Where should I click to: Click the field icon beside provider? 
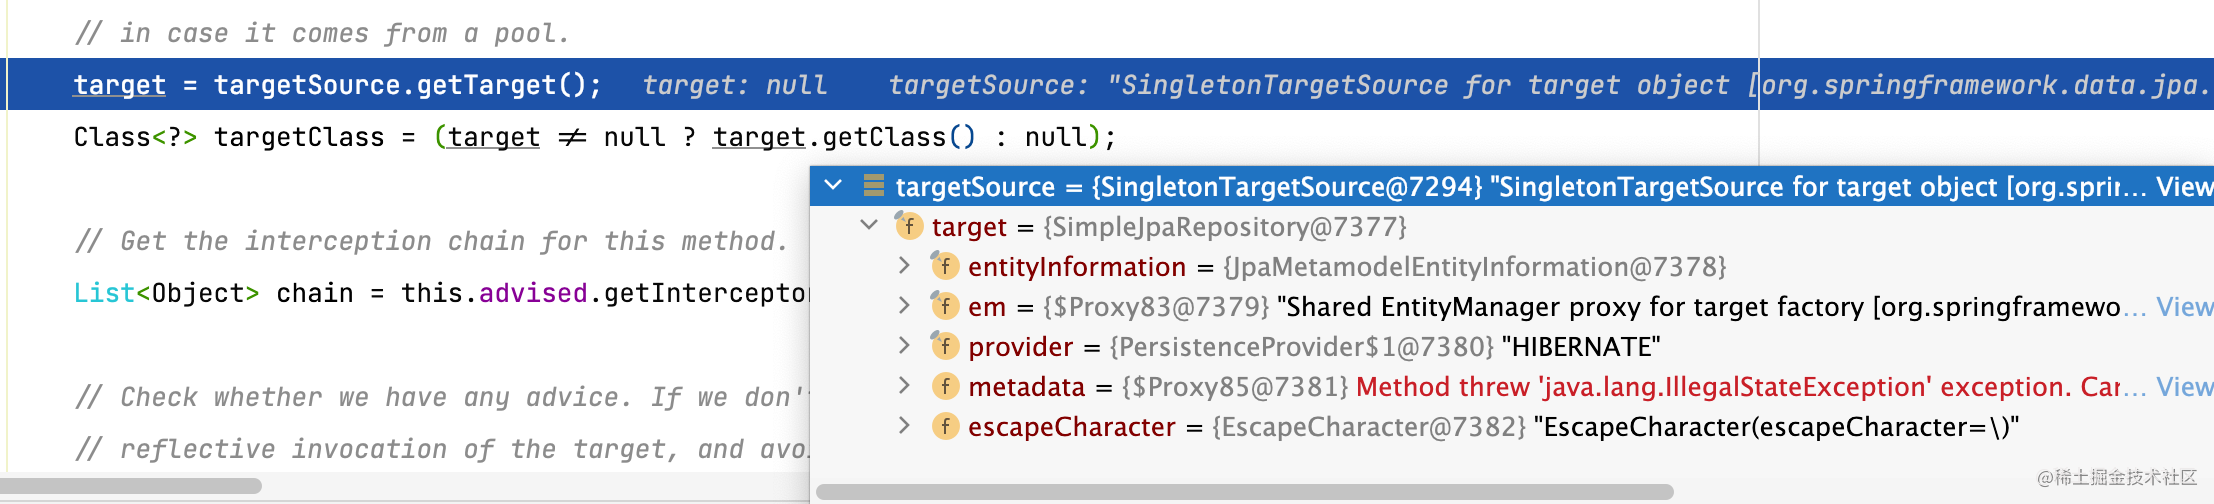pos(944,347)
